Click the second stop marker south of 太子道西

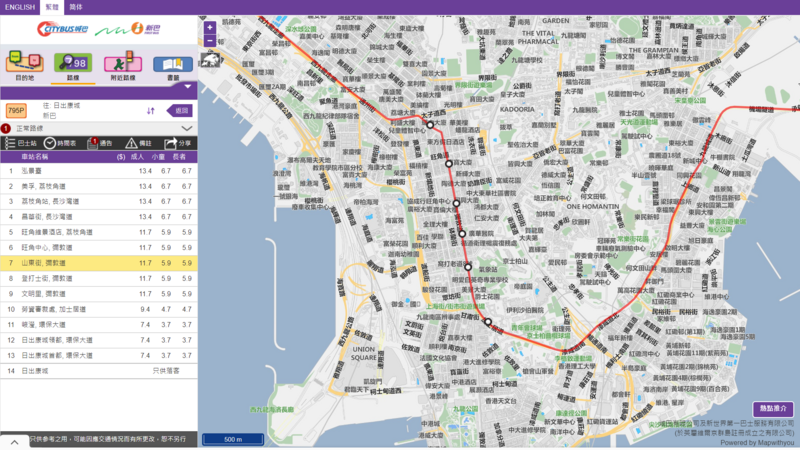(x=449, y=164)
